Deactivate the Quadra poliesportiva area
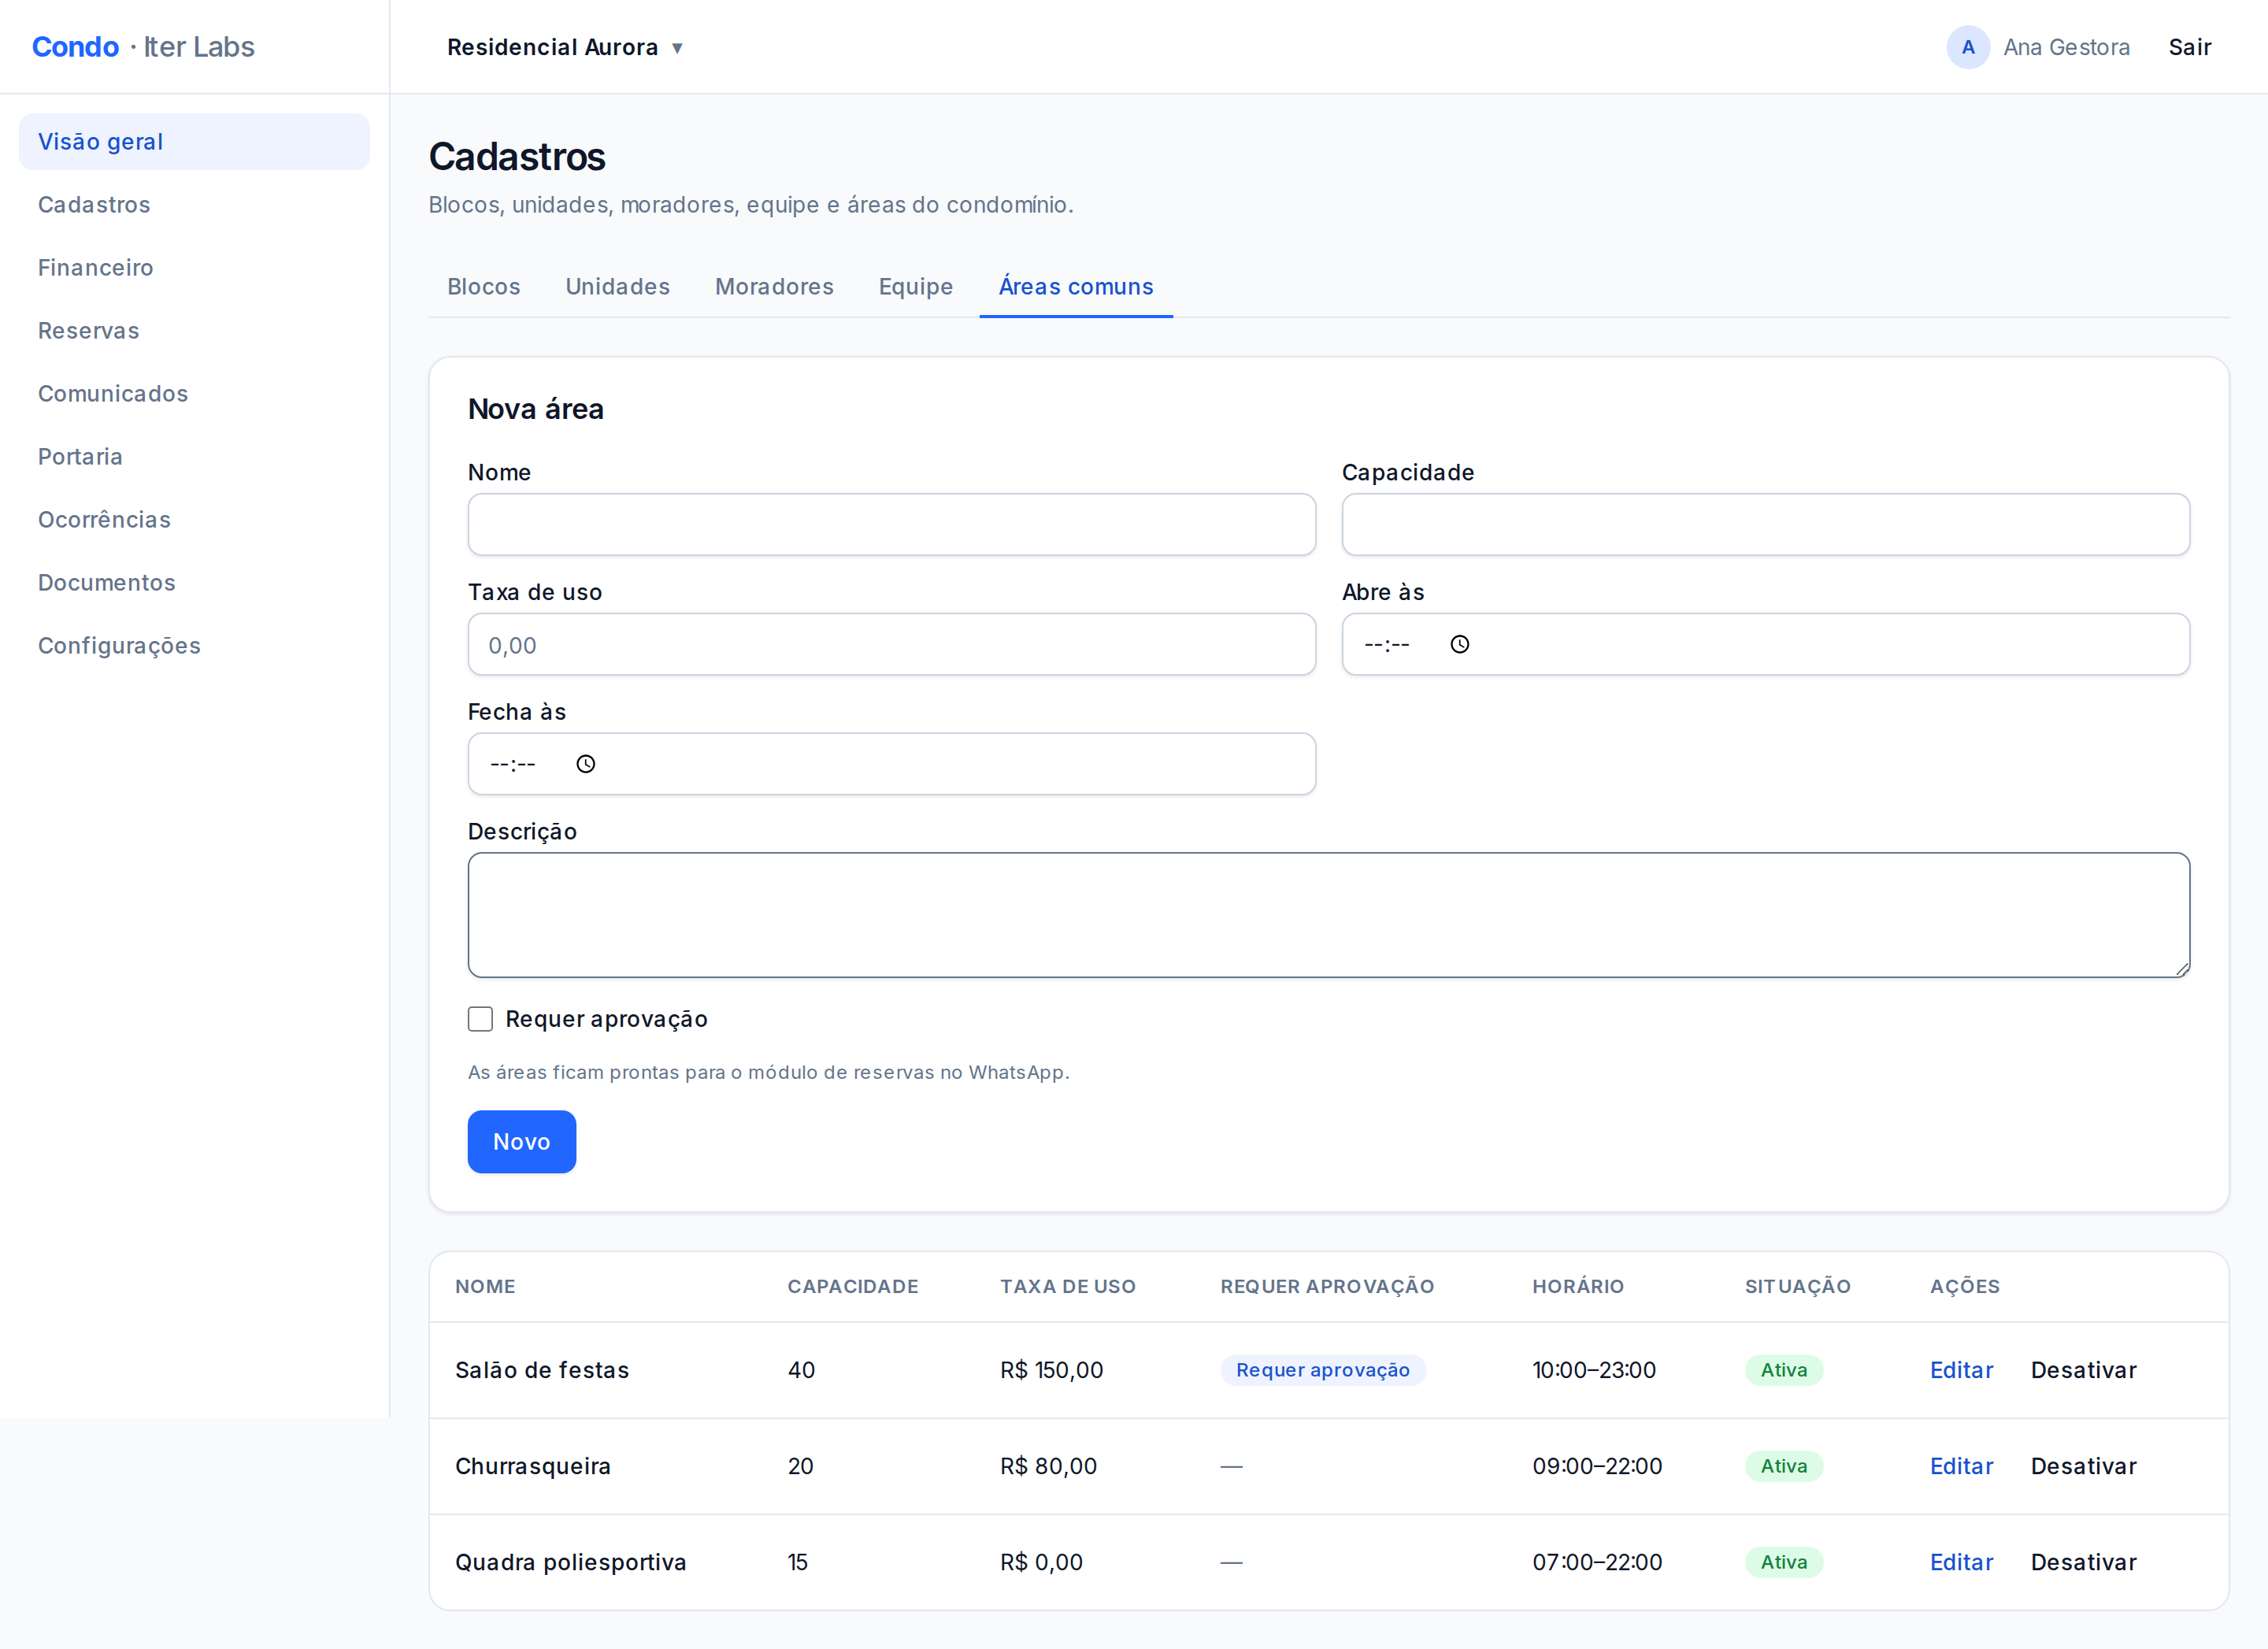This screenshot has width=2268, height=1649. click(x=2083, y=1562)
